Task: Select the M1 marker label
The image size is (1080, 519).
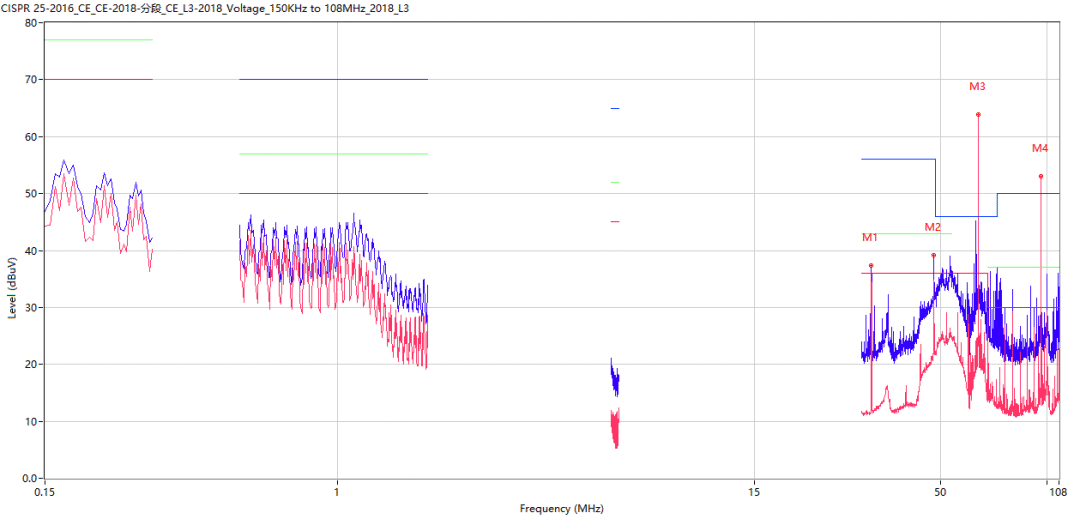Action: click(869, 237)
